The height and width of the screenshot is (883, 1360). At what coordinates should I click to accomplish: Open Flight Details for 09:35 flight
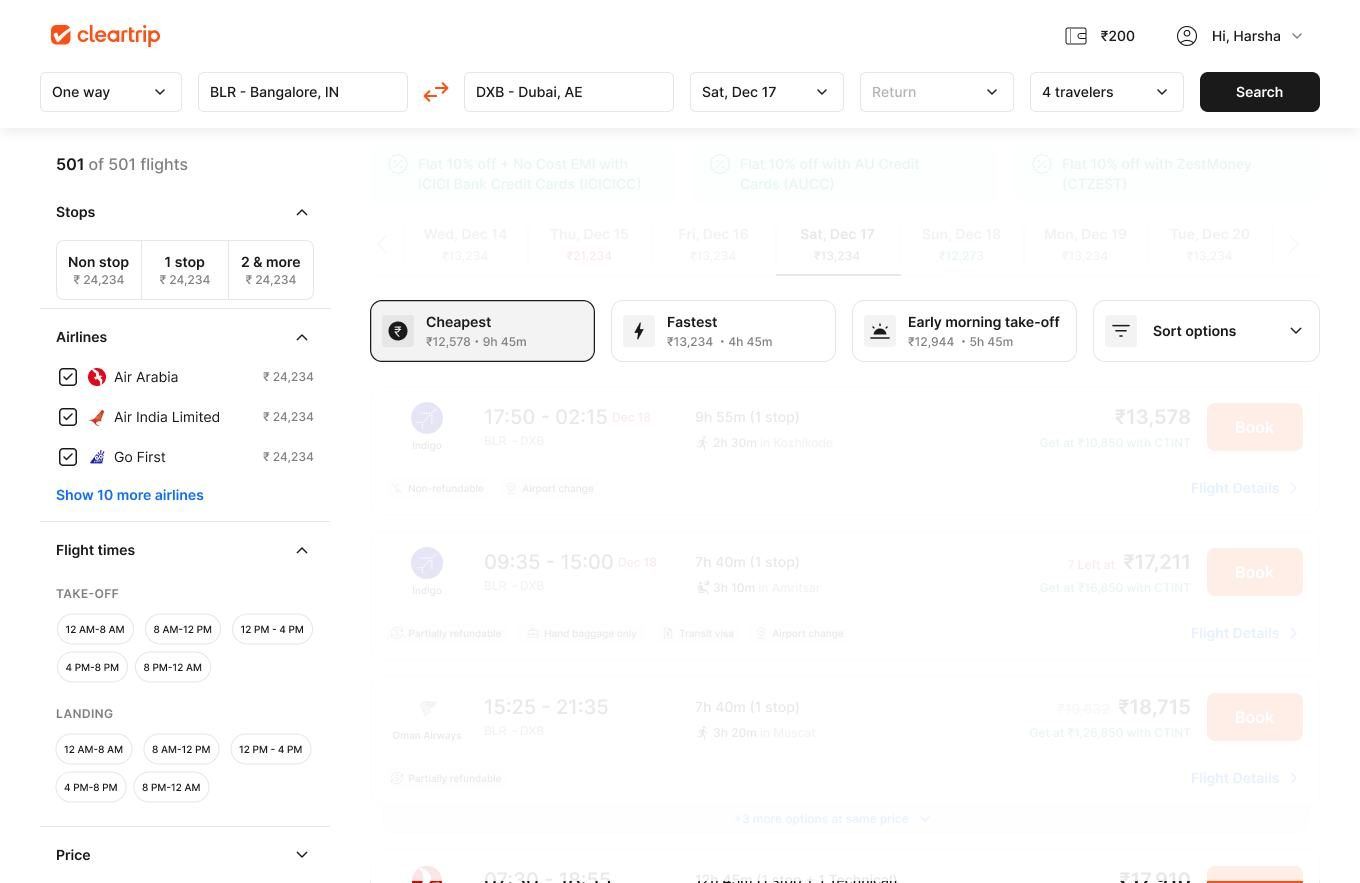[x=1244, y=633]
